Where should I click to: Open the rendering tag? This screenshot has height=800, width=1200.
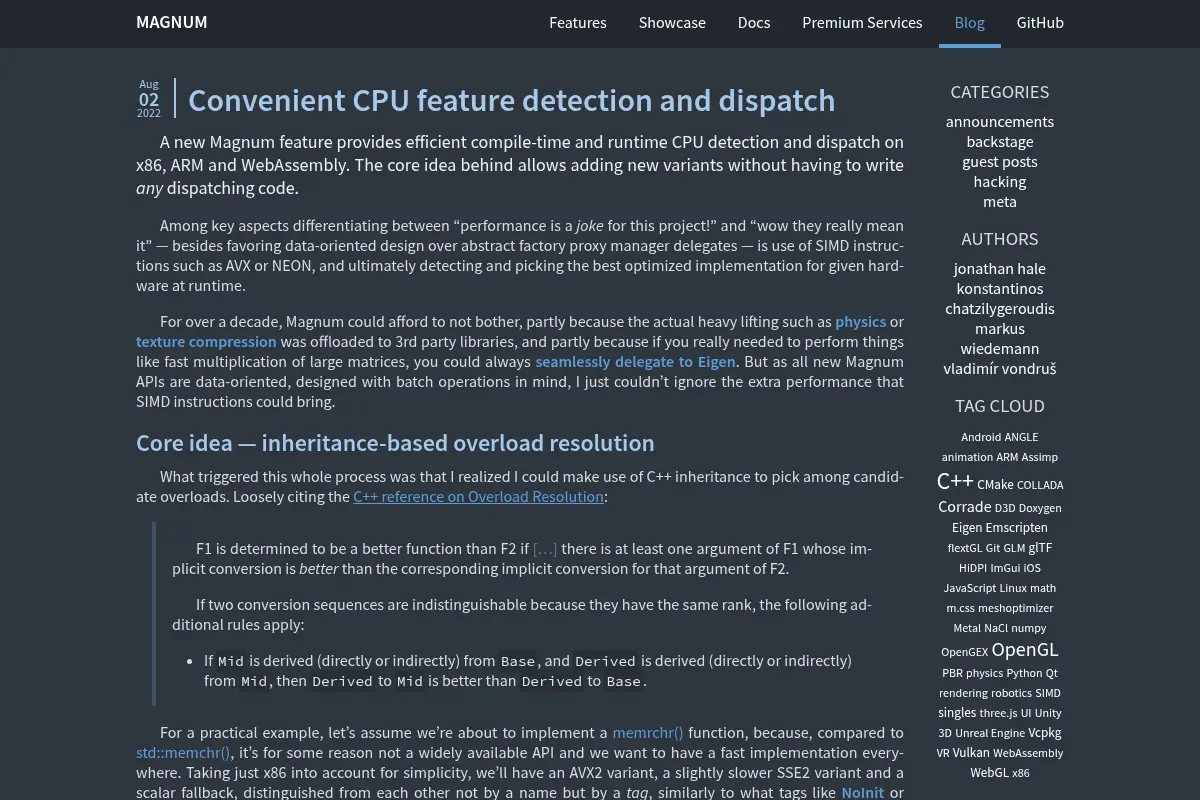coord(965,693)
